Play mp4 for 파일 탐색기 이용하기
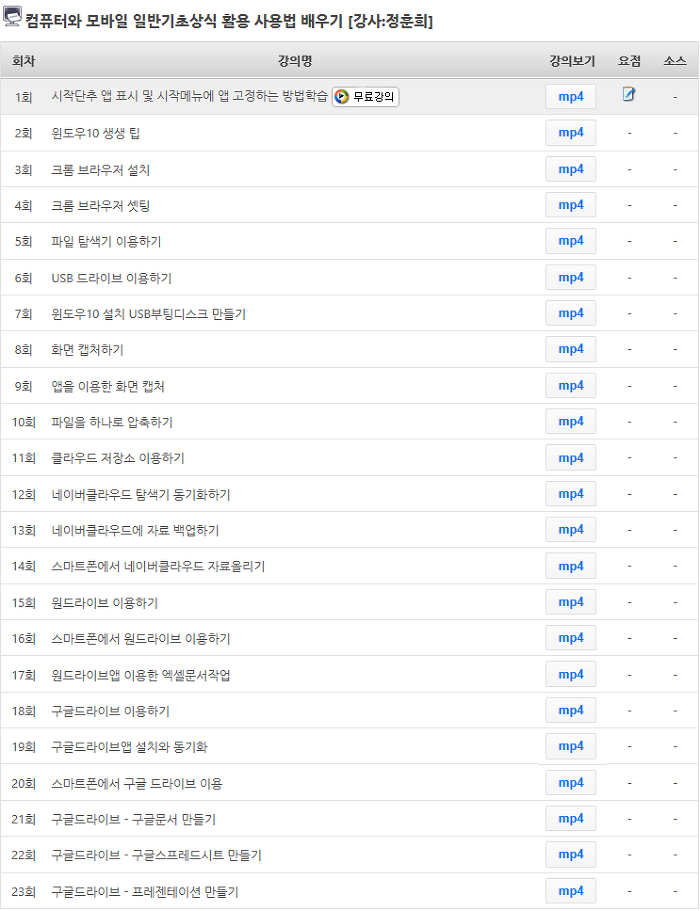The height and width of the screenshot is (911, 700). (570, 241)
